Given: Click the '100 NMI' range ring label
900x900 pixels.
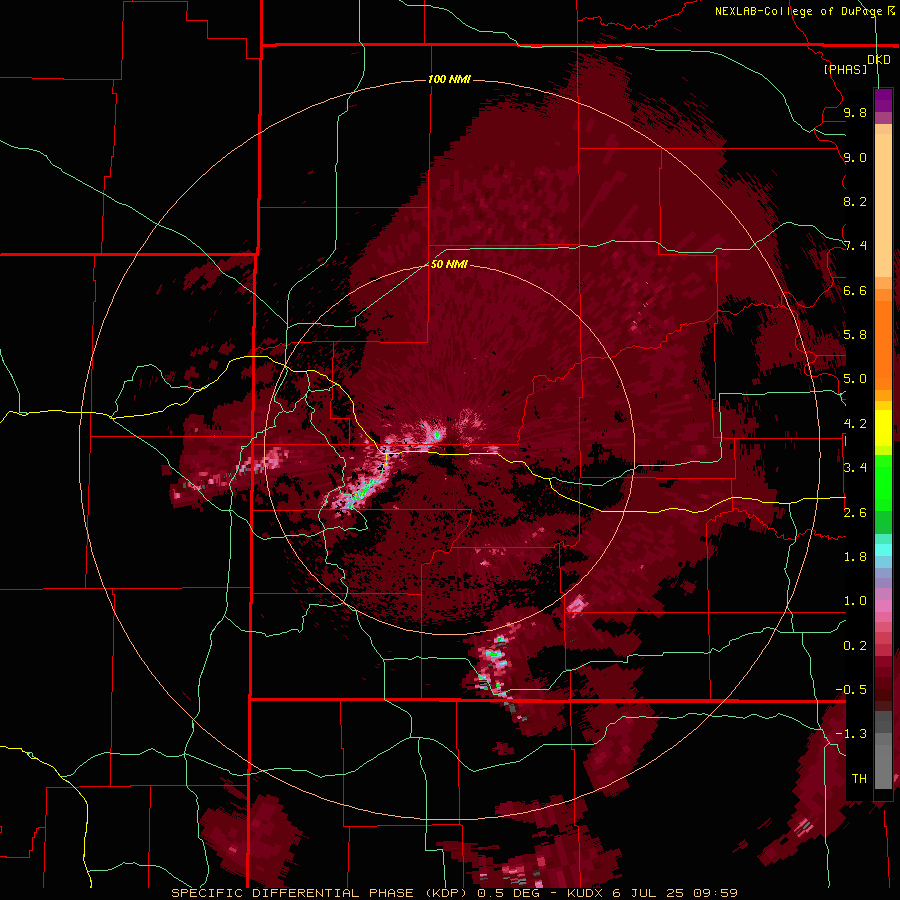Looking at the screenshot, I should coord(449,79).
